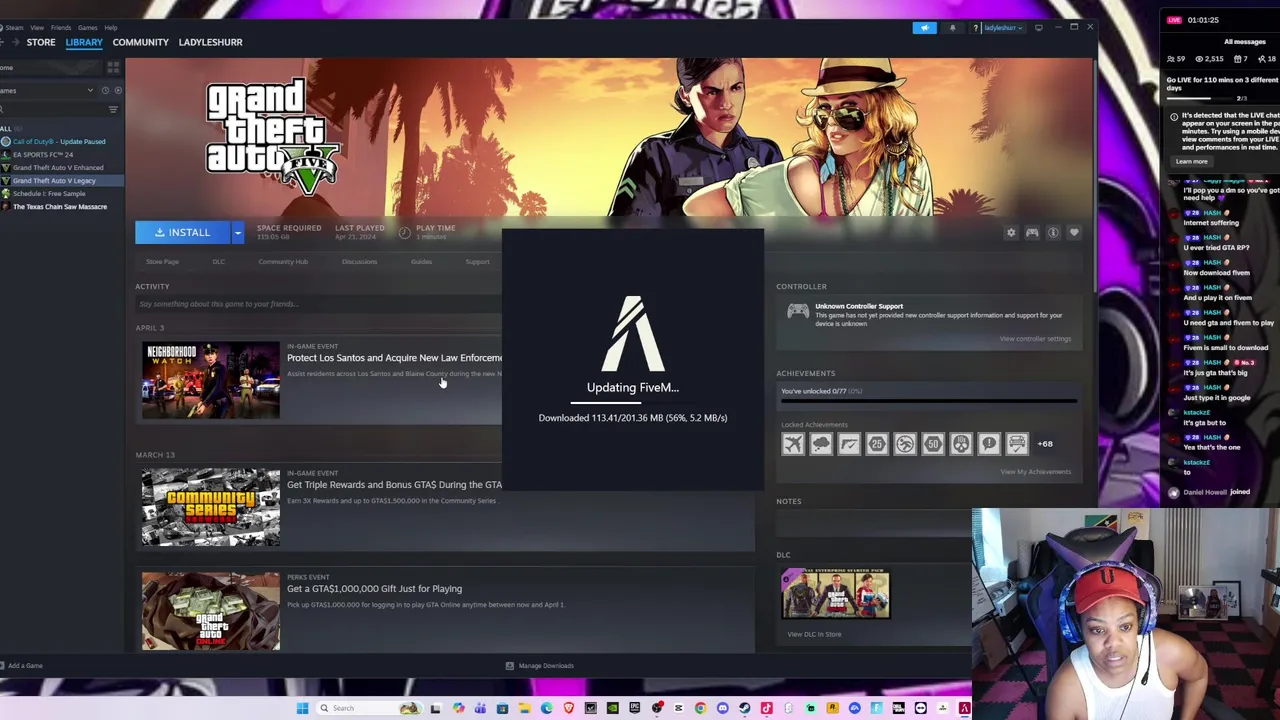The image size is (1280, 720).
Task: Click Learn more in LIVE chat notice
Action: (1192, 161)
